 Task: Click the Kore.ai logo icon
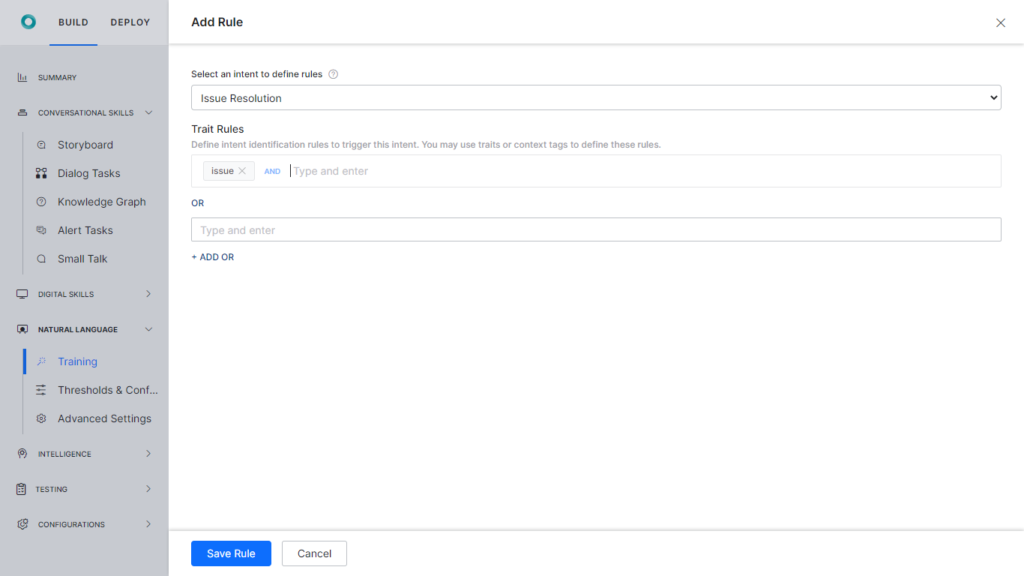pos(28,22)
